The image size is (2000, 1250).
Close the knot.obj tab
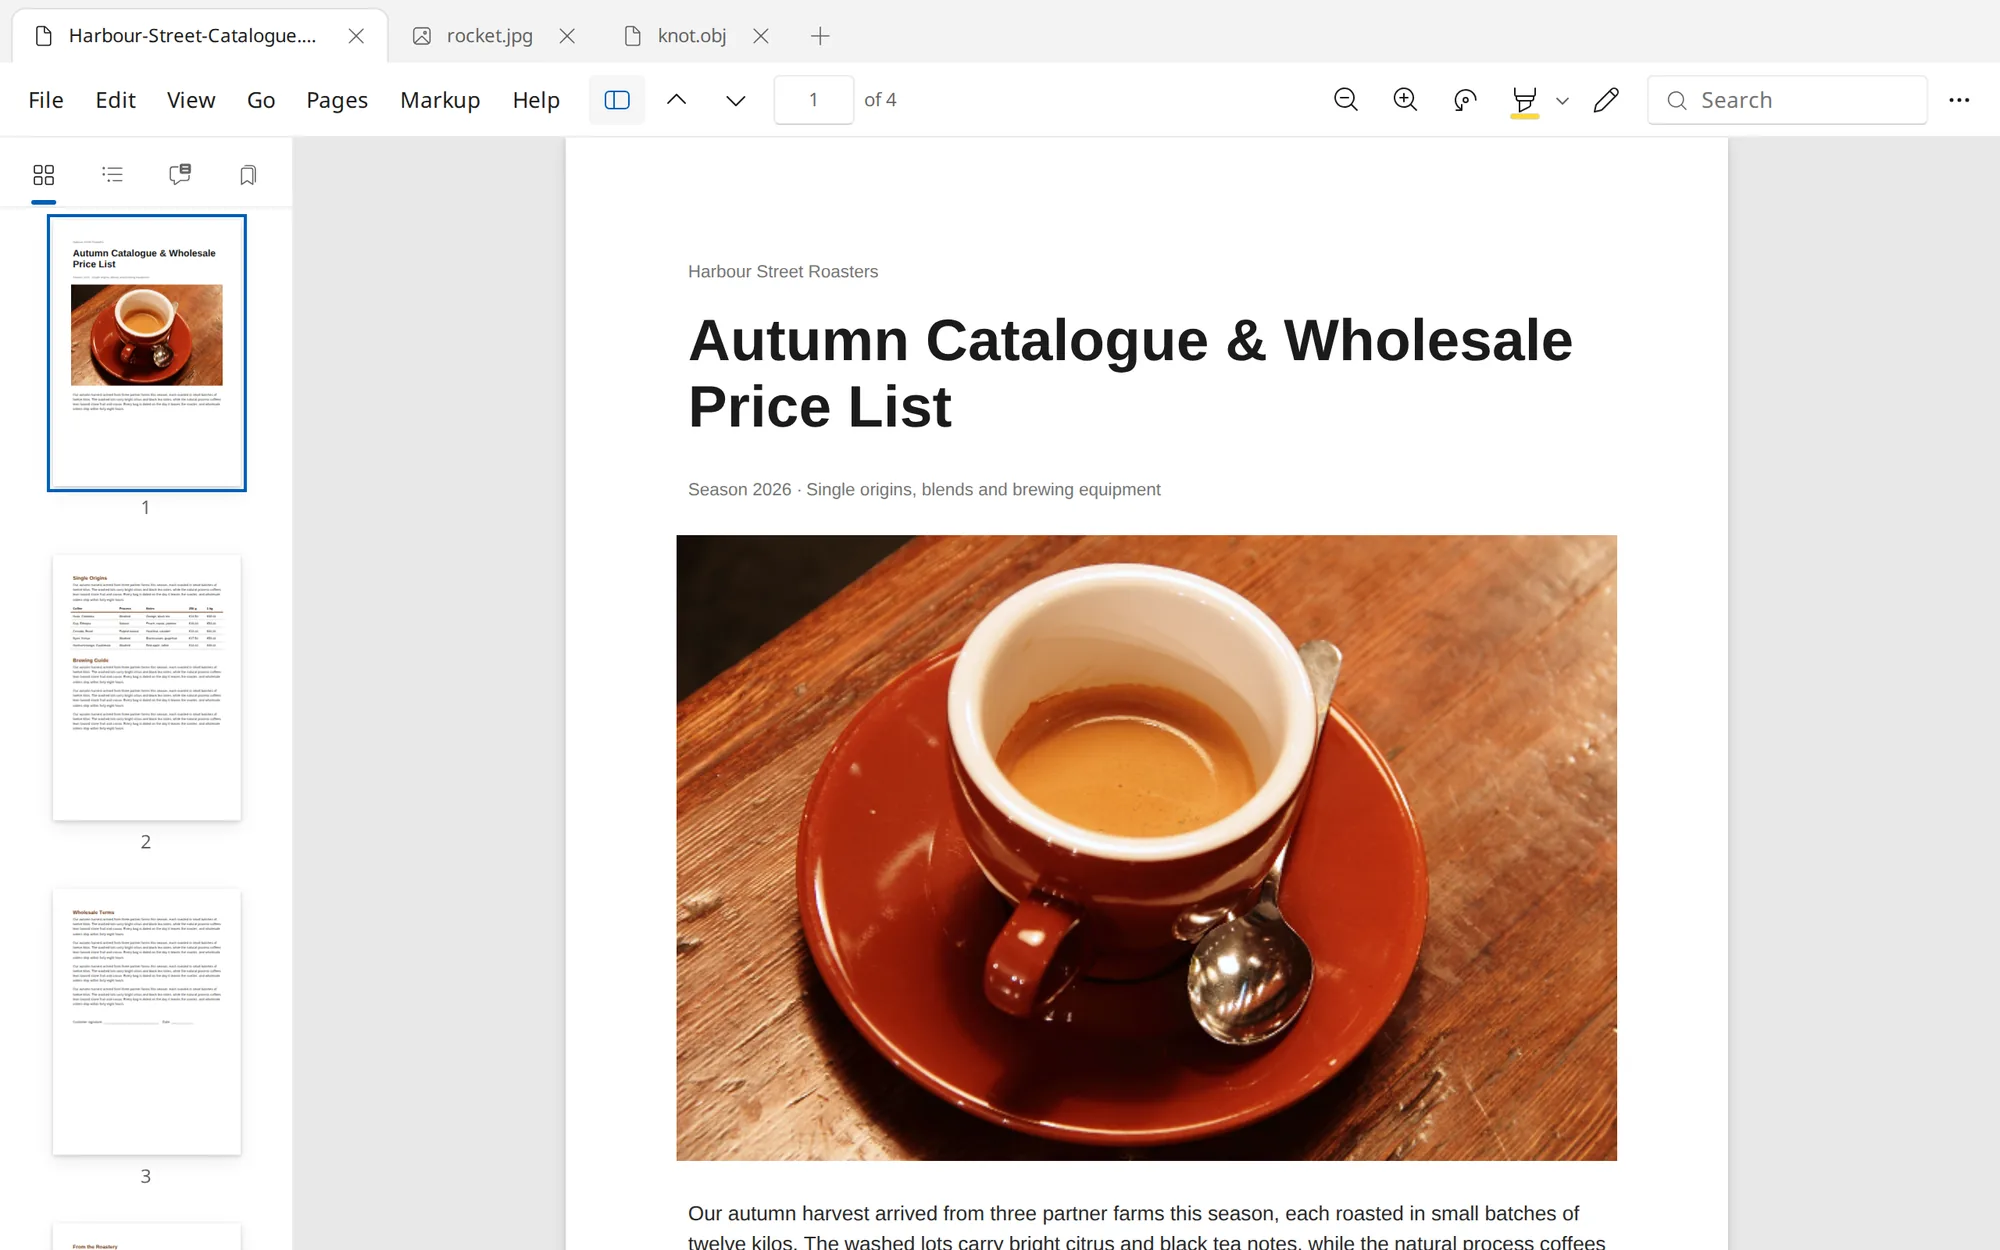[761, 36]
